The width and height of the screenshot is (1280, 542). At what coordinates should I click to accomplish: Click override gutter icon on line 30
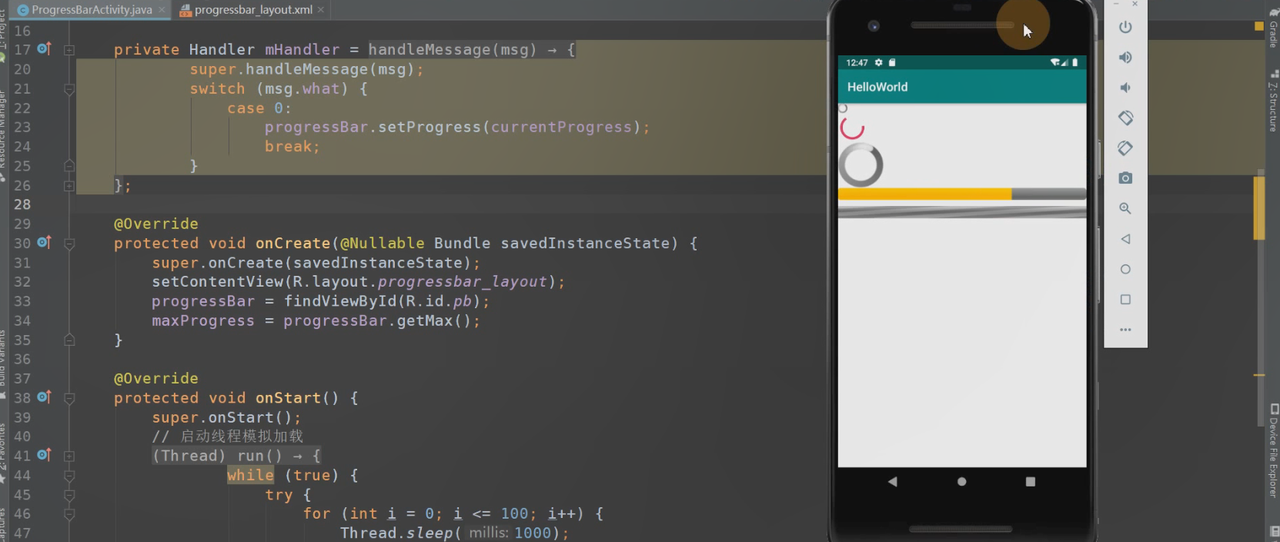[44, 243]
